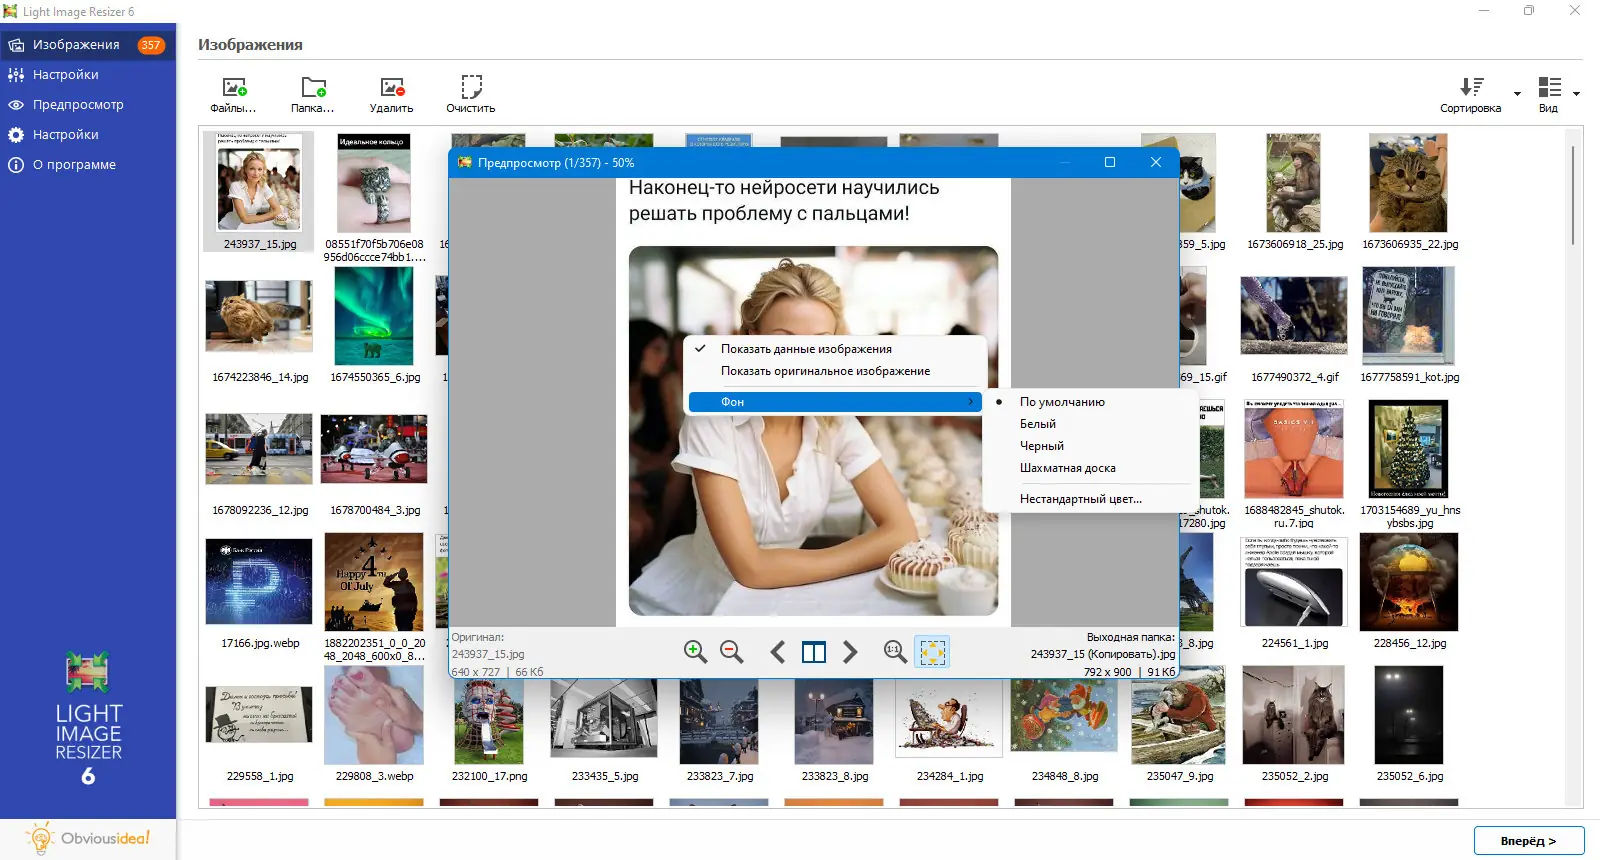Image resolution: width=1600 pixels, height=860 pixels.
Task: Click the Вперёд > button
Action: point(1528,841)
